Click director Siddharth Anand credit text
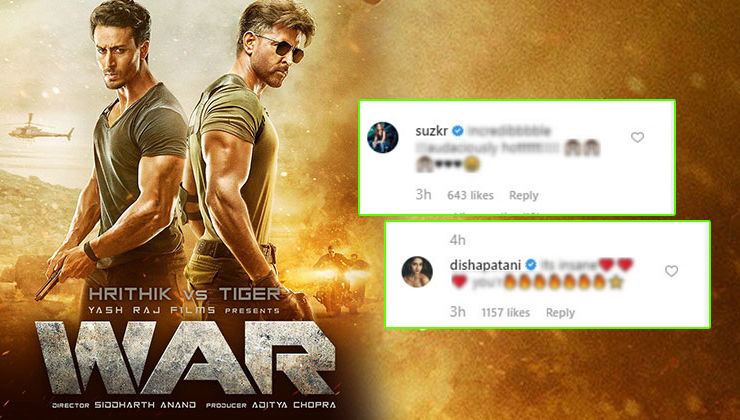Screen dimensions: 740x420 coord(124,405)
